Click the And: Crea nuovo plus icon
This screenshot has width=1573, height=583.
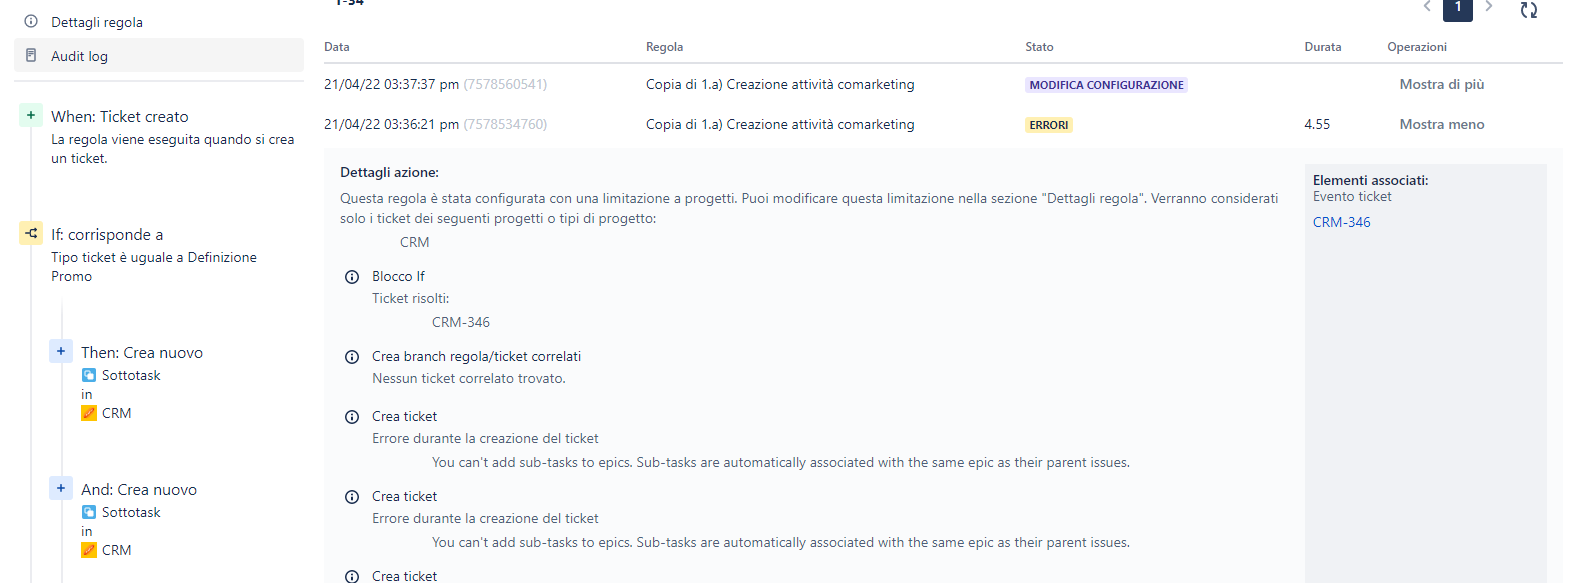61,488
